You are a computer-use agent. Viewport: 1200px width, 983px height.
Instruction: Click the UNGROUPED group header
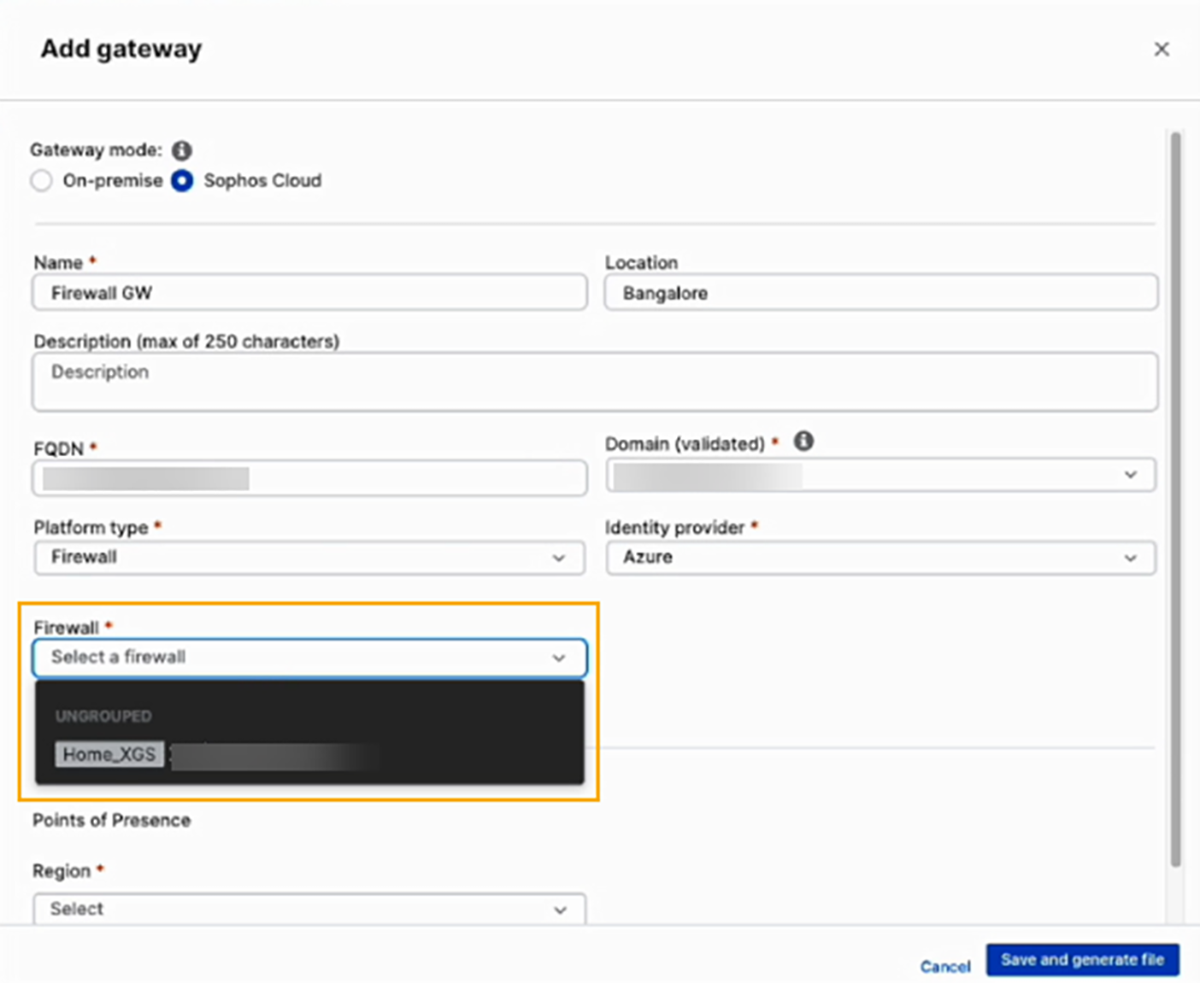point(104,717)
